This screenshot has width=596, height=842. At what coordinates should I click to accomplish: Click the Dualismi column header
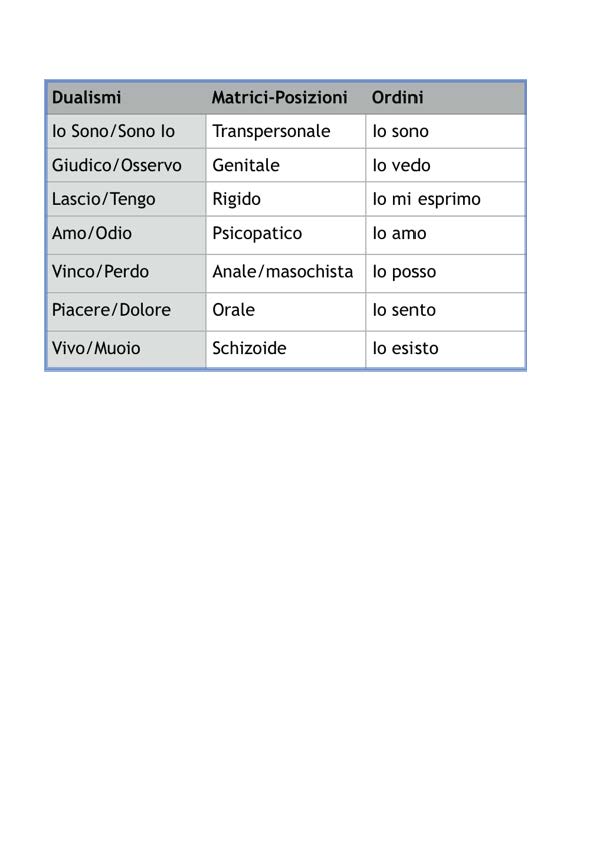click(x=126, y=98)
